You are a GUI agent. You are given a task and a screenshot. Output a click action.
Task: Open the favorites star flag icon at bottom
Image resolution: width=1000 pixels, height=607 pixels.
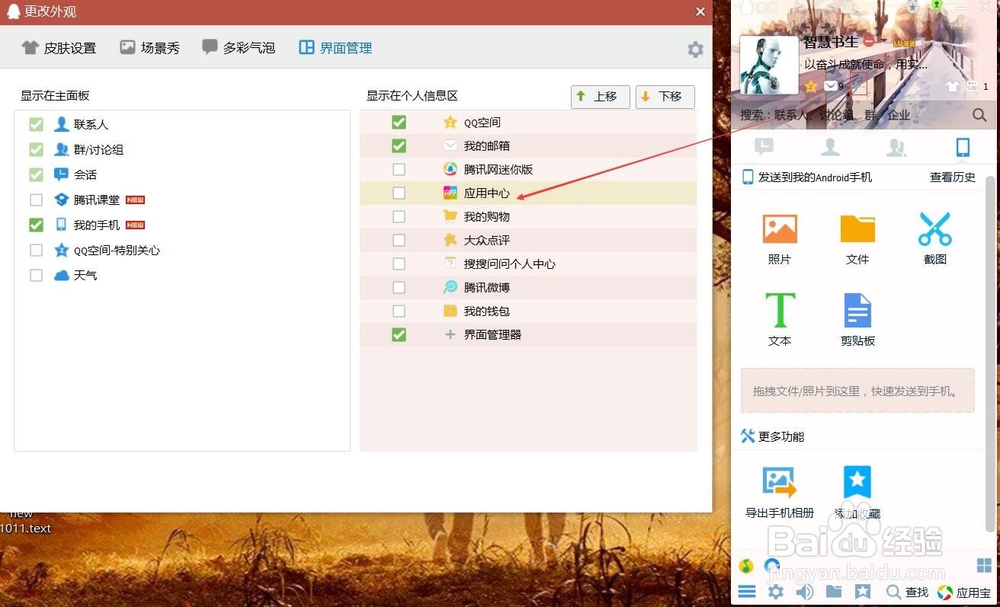[862, 592]
